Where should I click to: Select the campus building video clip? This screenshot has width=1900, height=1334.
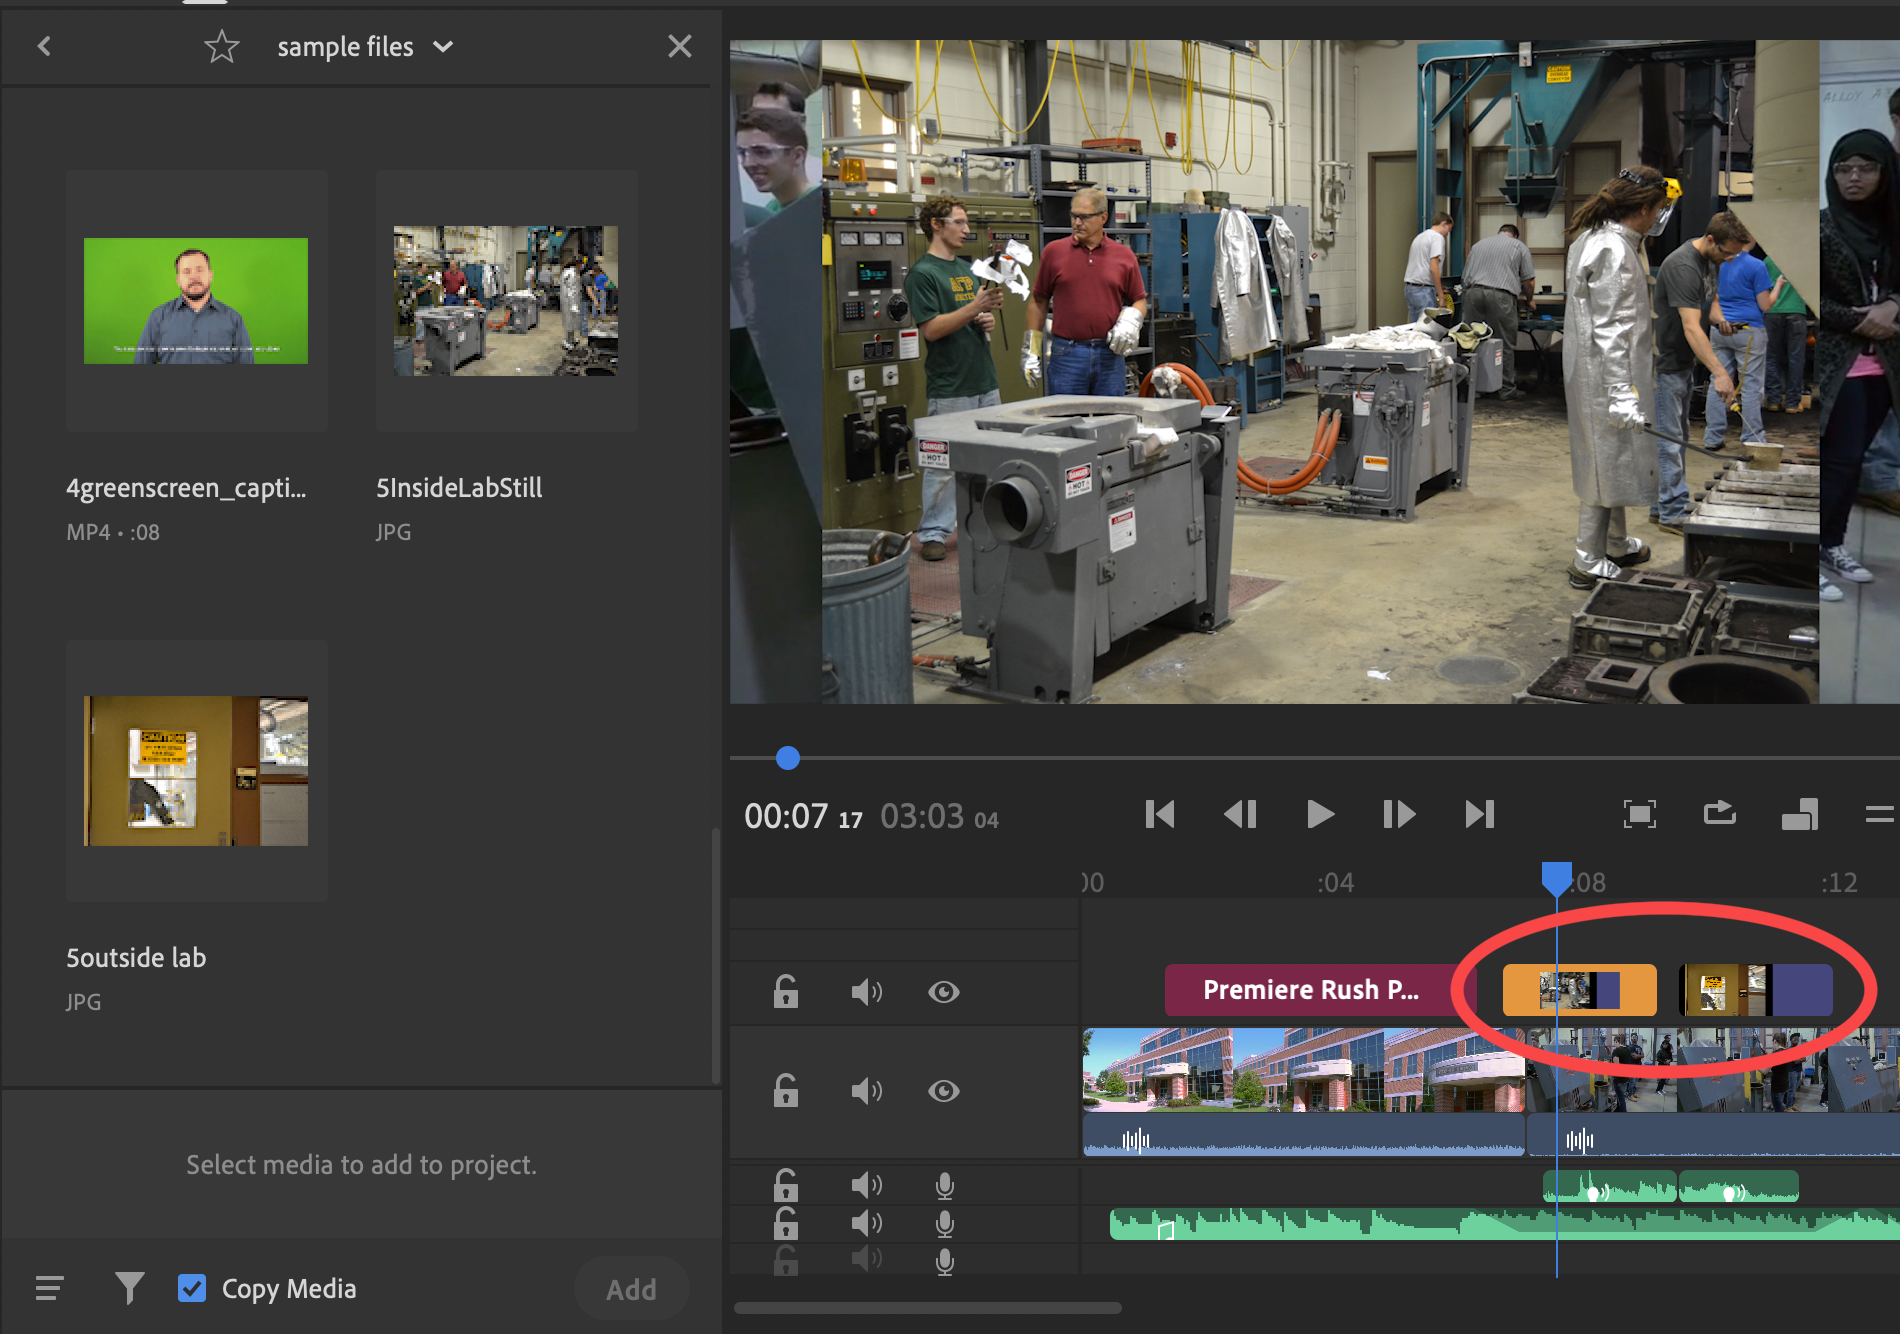tap(1304, 1092)
